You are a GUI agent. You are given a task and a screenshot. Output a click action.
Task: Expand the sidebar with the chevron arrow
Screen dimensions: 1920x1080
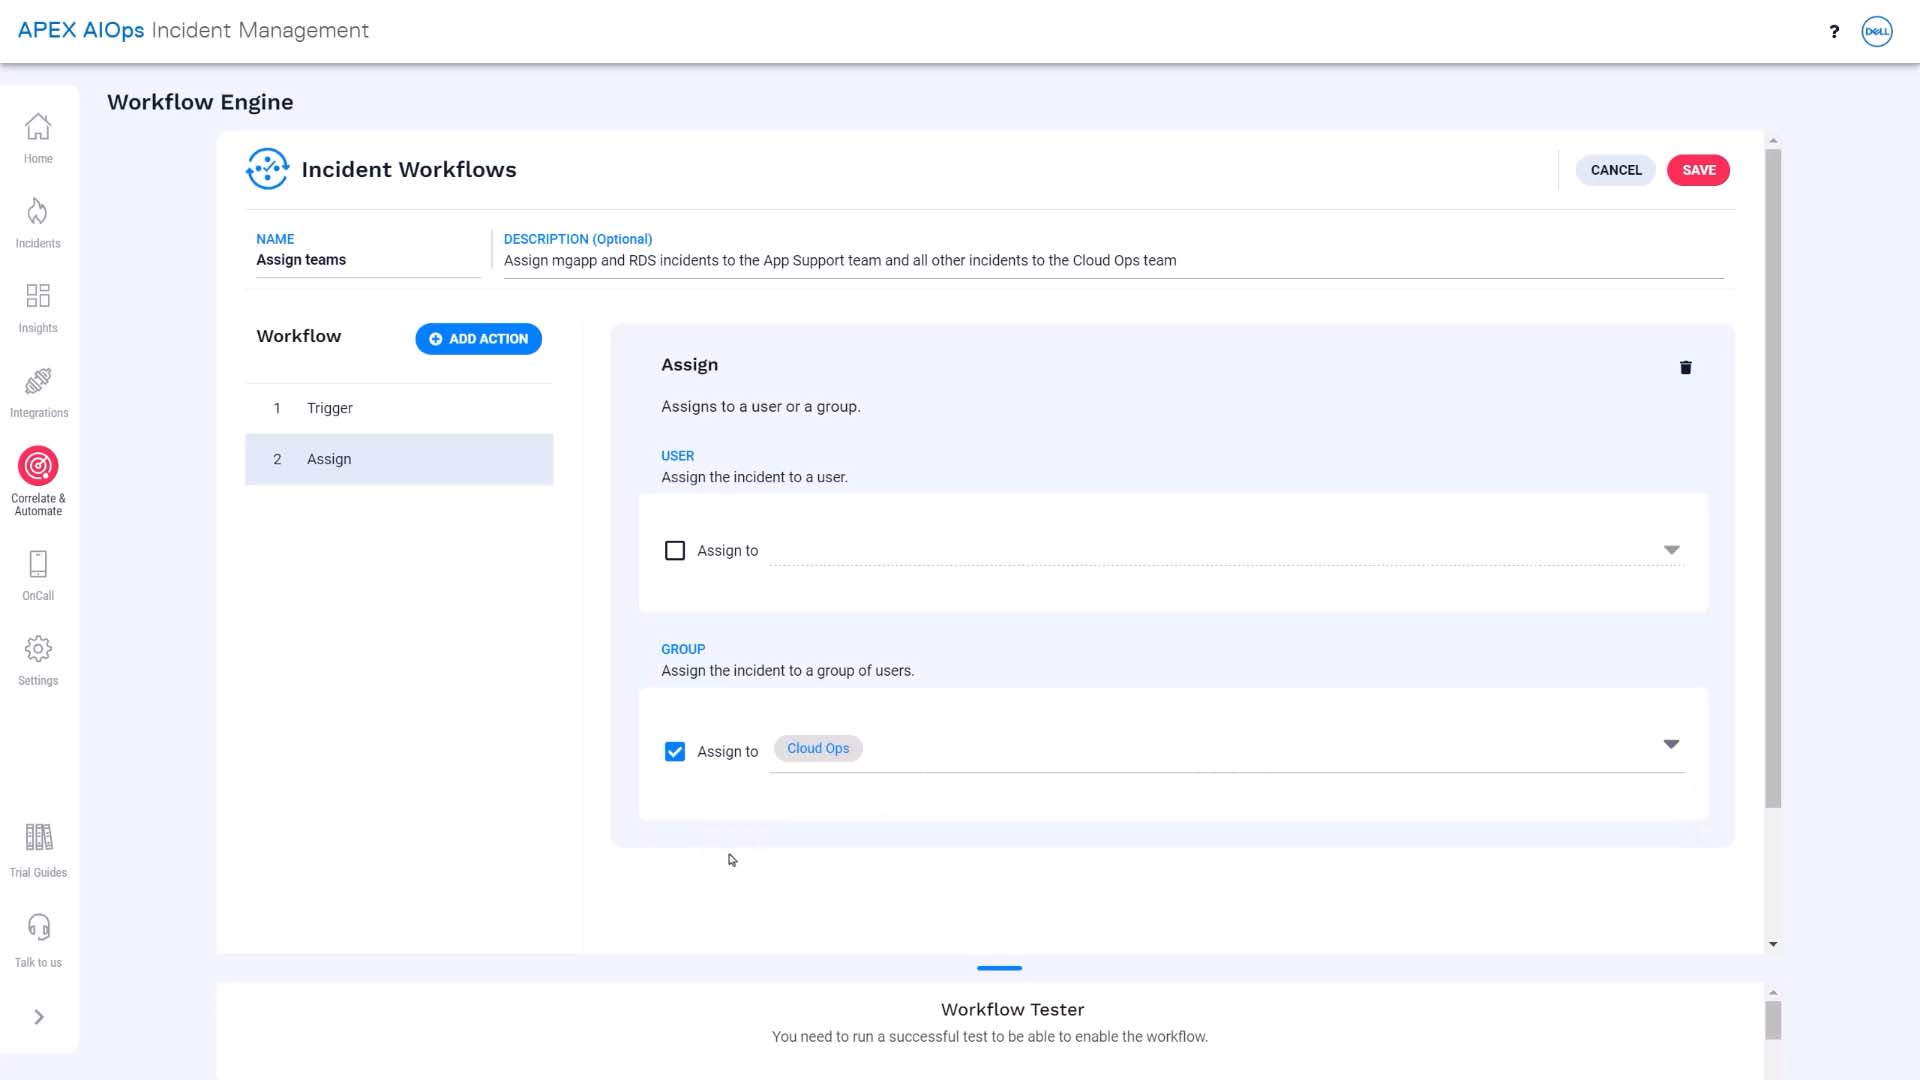point(39,1017)
